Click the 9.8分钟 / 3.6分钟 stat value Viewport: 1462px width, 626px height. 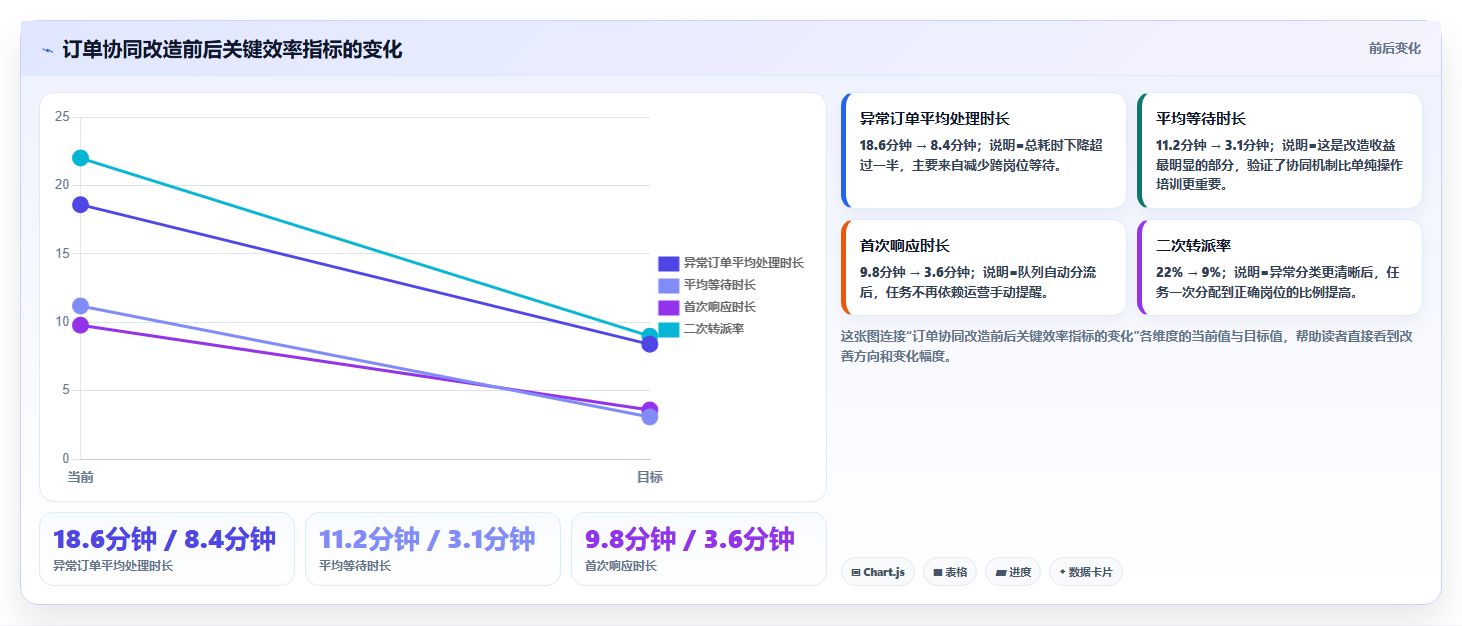pos(690,540)
